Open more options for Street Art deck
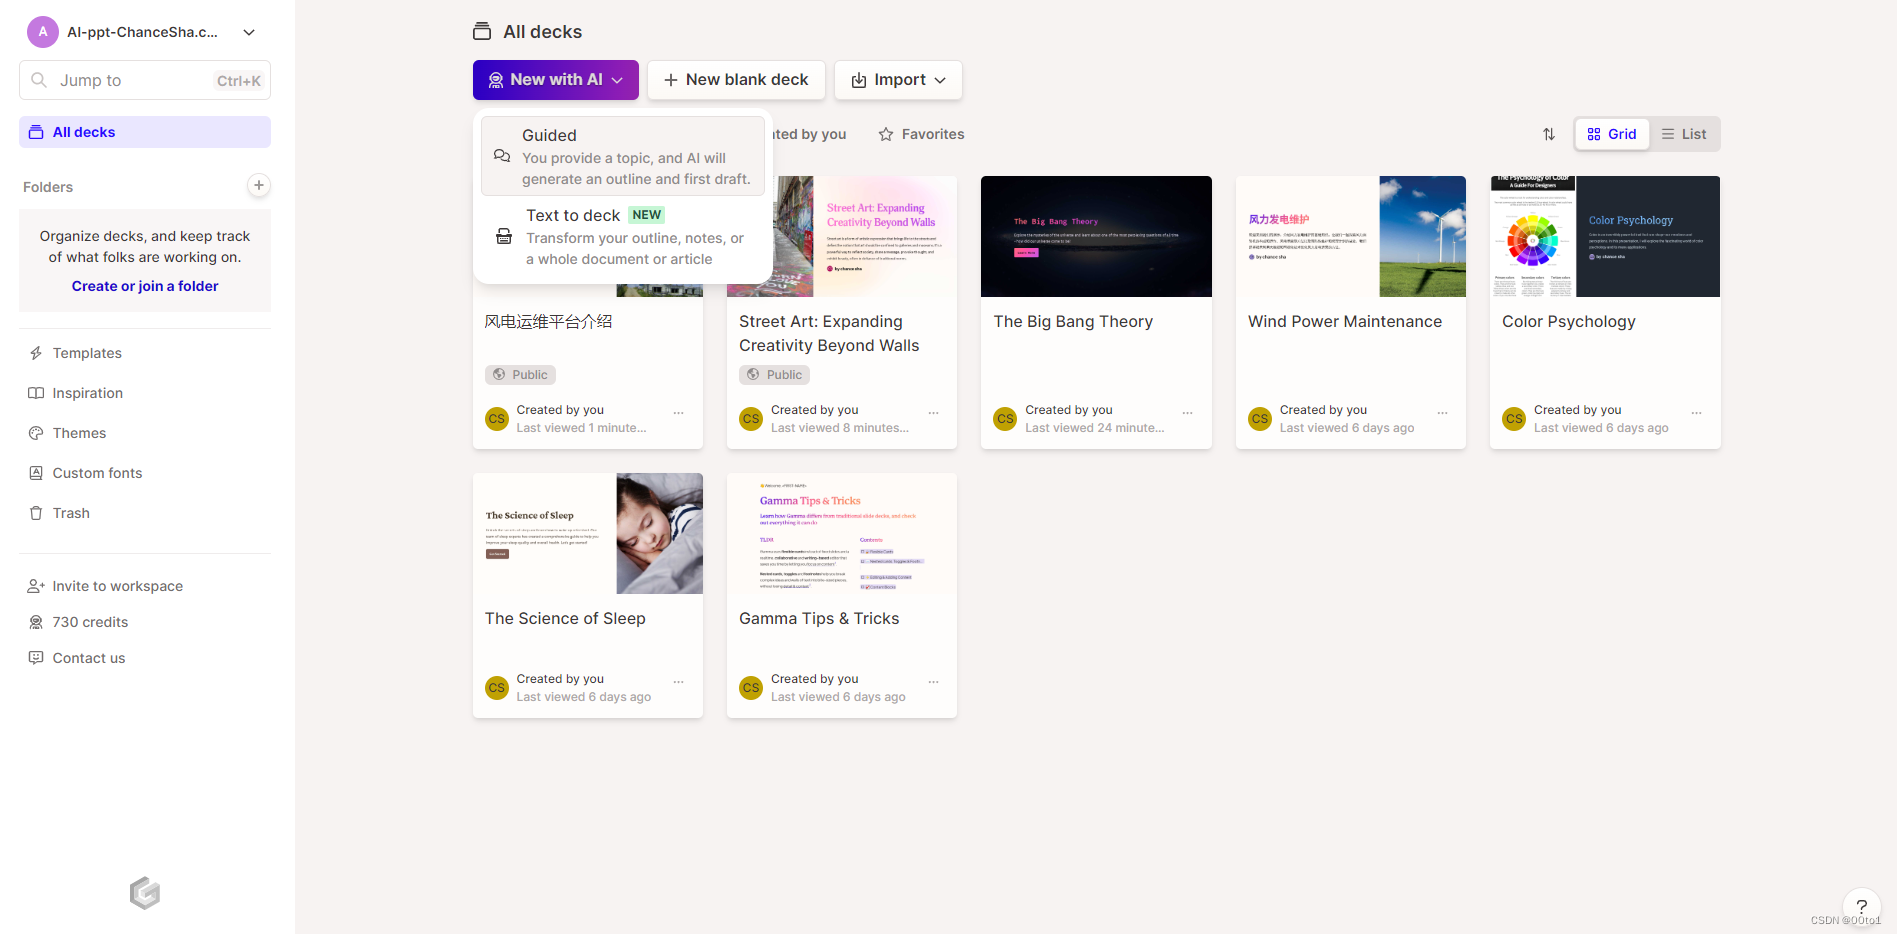1897x934 pixels. coord(933,412)
